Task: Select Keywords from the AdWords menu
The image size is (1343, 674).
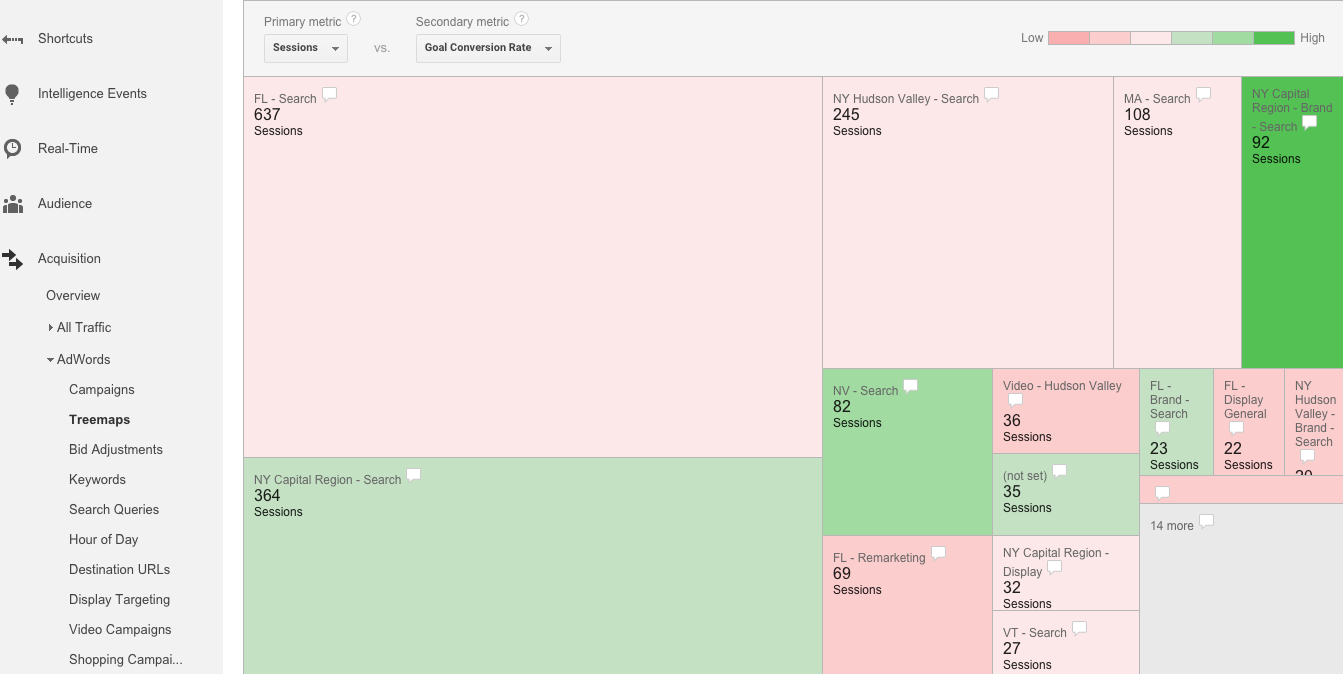Action: (x=97, y=480)
